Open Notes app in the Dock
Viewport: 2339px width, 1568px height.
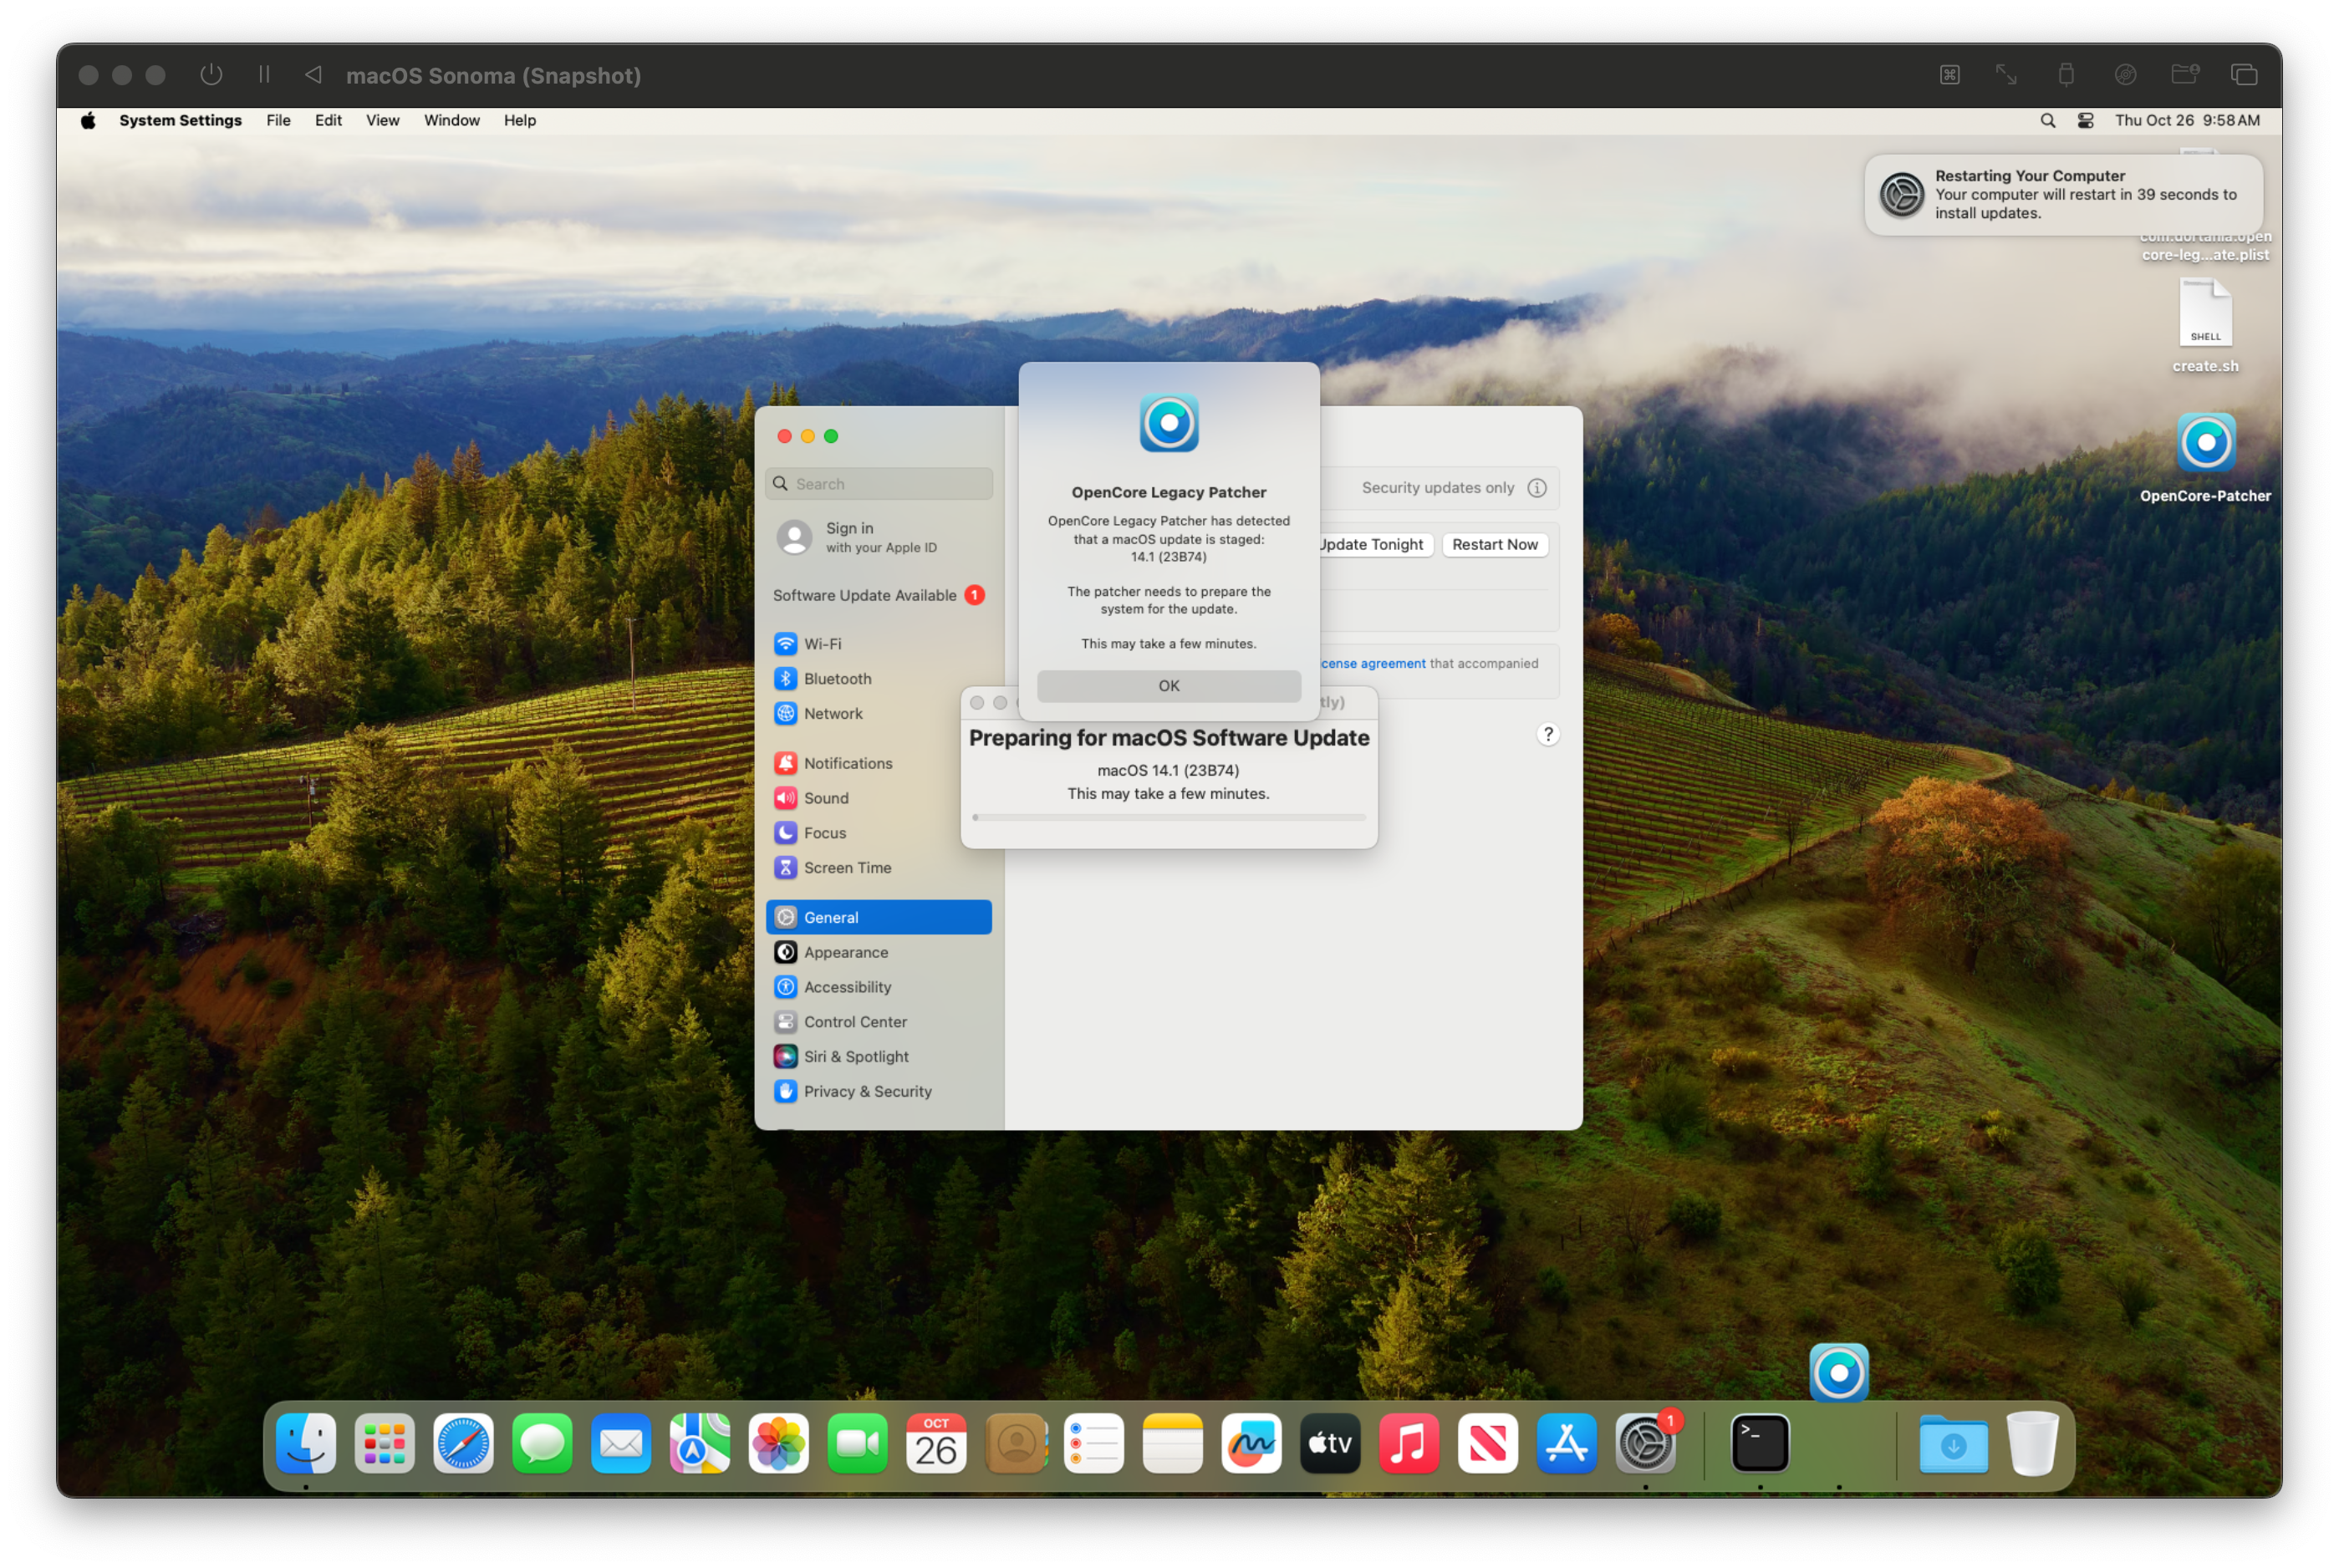[x=1173, y=1444]
